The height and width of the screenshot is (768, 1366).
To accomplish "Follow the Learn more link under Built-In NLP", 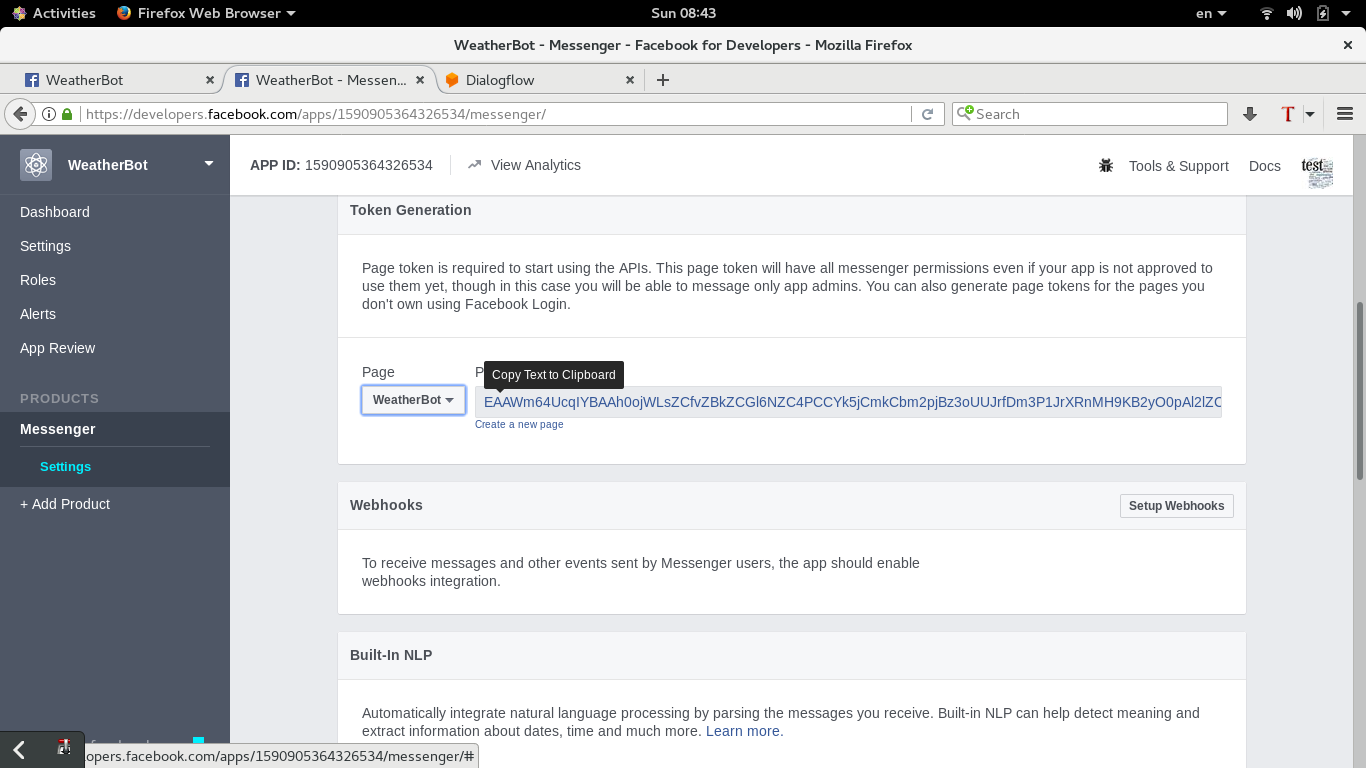I will click(x=742, y=731).
